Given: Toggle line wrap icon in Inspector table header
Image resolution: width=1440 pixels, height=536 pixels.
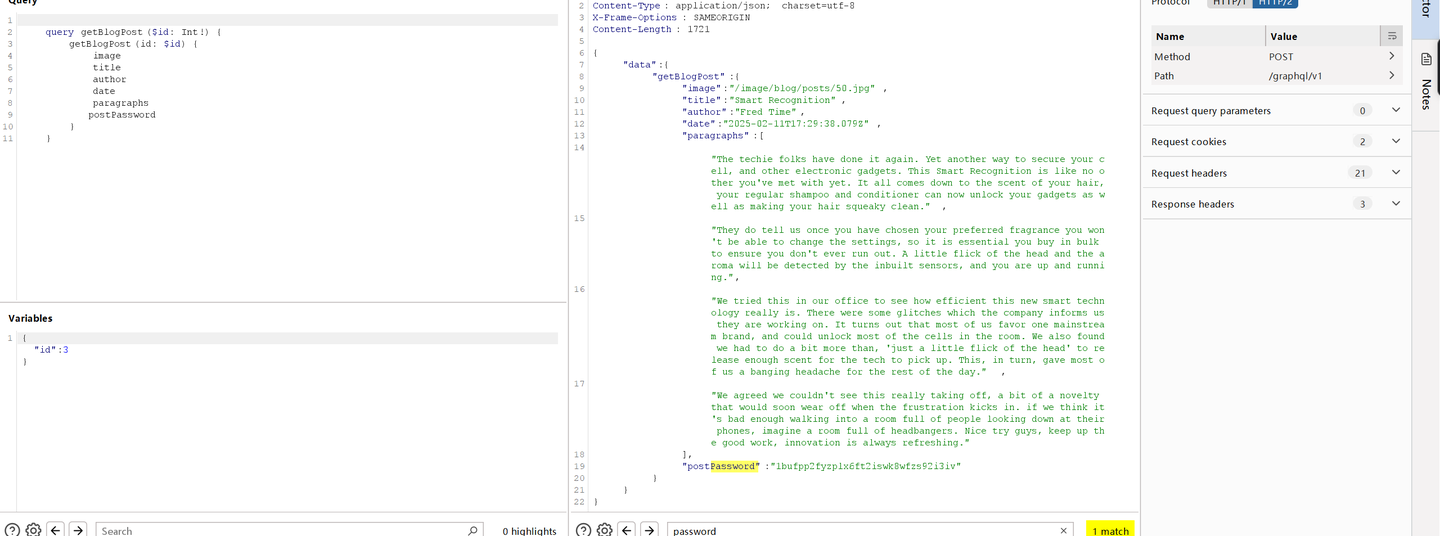Looking at the screenshot, I should tap(1391, 35).
